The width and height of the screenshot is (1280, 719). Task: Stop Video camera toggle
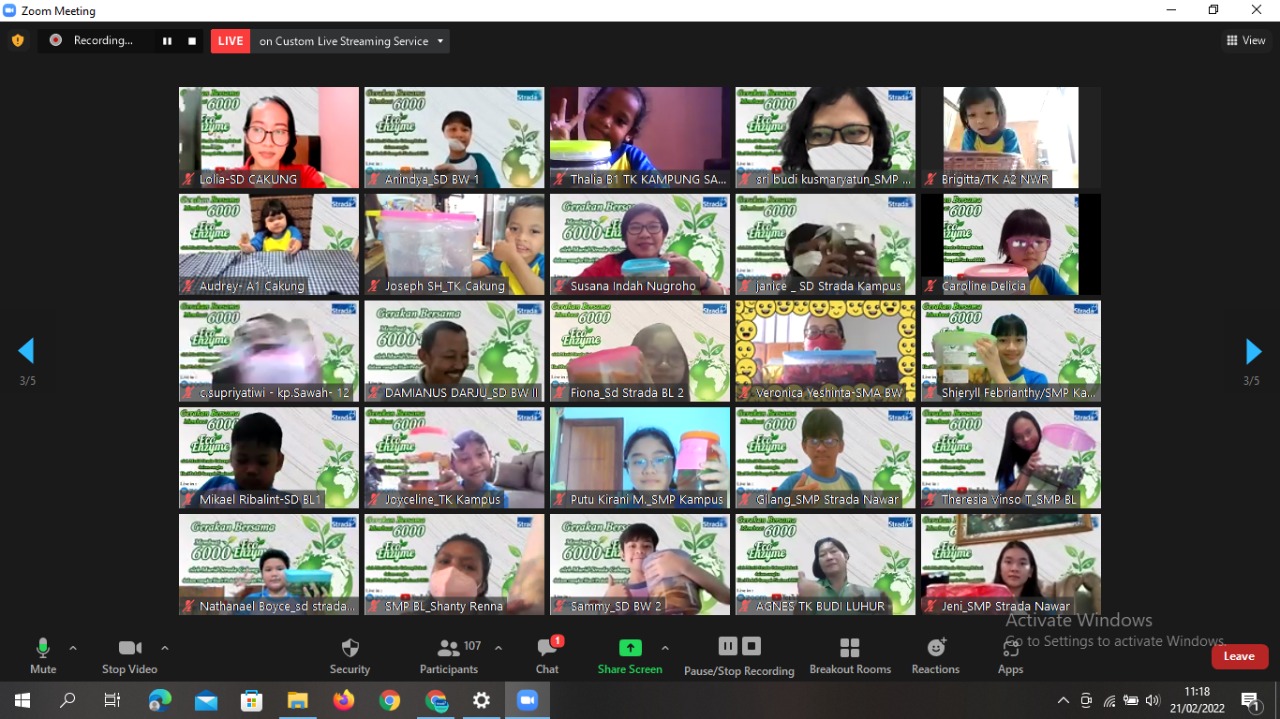tap(130, 655)
